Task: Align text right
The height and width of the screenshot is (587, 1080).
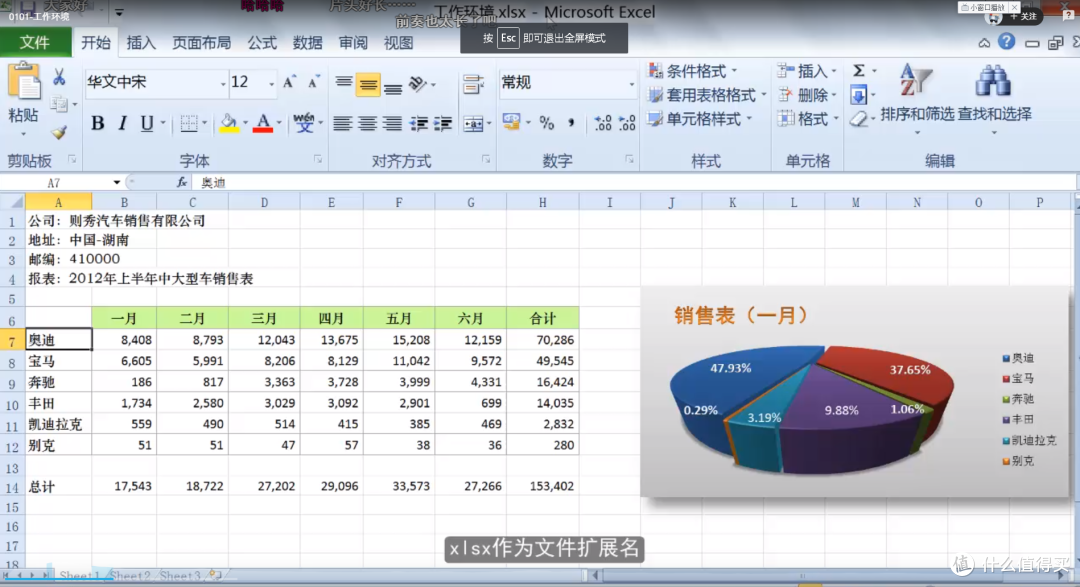Action: click(392, 123)
